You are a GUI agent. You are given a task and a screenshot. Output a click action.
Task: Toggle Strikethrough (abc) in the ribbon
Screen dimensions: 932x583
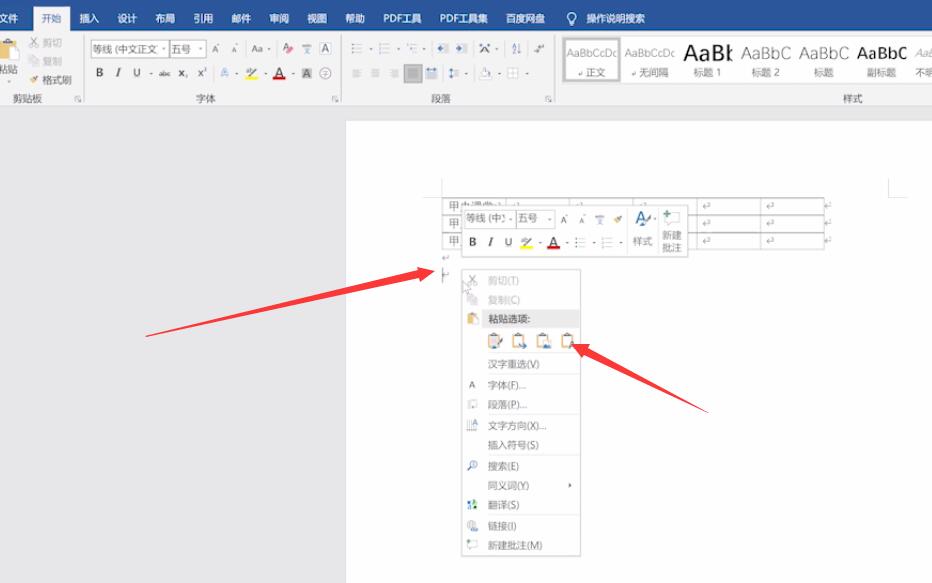[165, 74]
